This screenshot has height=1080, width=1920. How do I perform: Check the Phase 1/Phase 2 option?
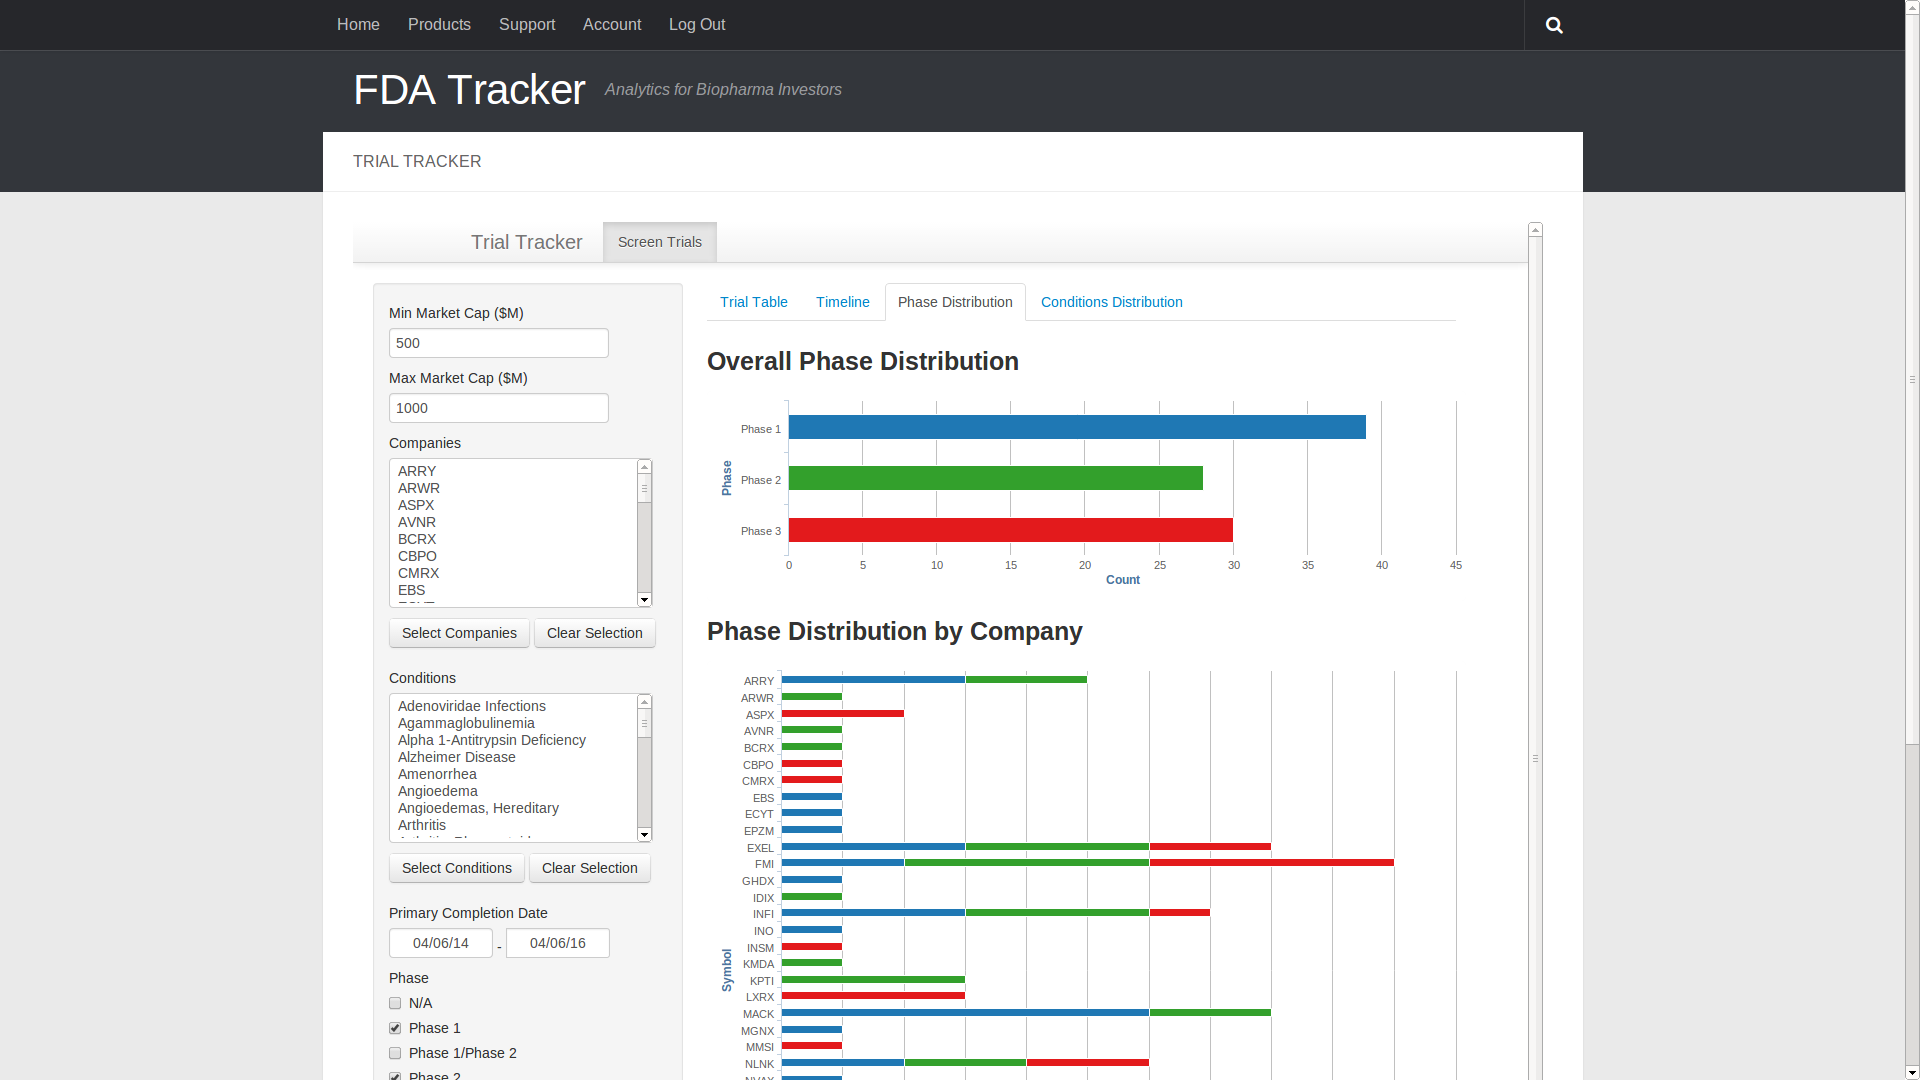pos(395,1053)
